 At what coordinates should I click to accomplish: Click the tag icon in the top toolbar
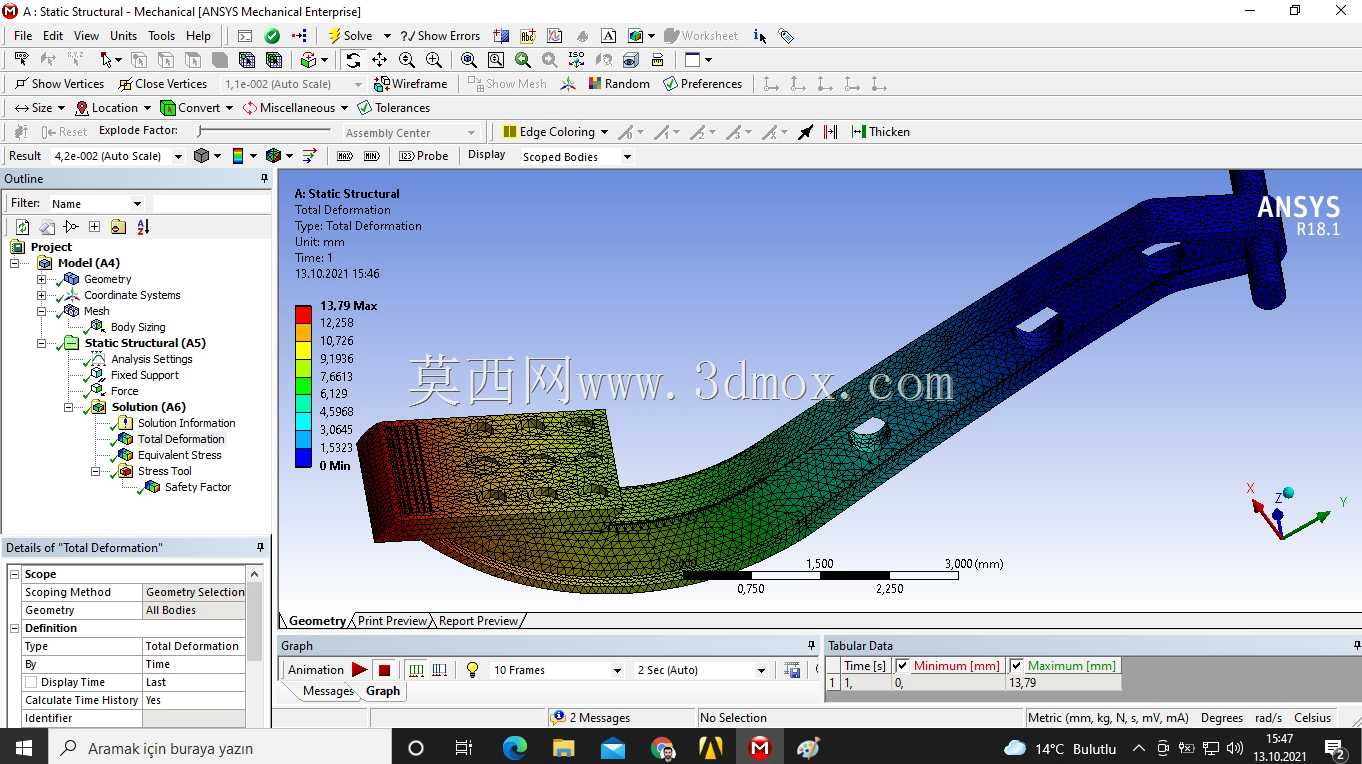787,36
